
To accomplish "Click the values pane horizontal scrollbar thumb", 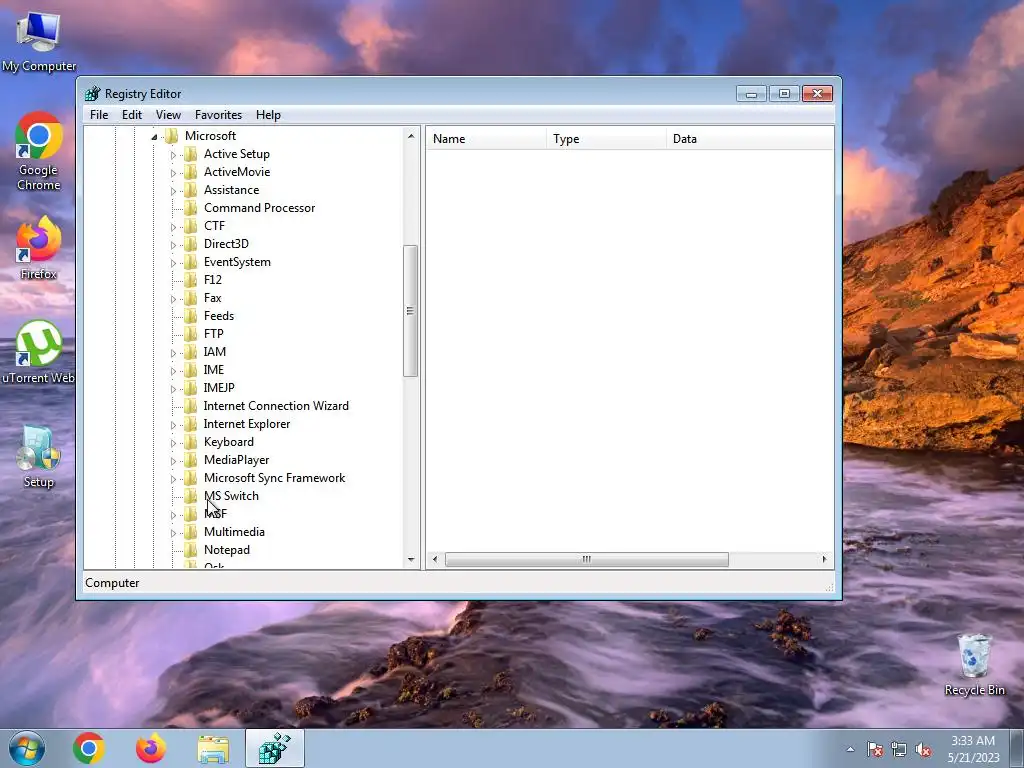I will click(x=586, y=559).
